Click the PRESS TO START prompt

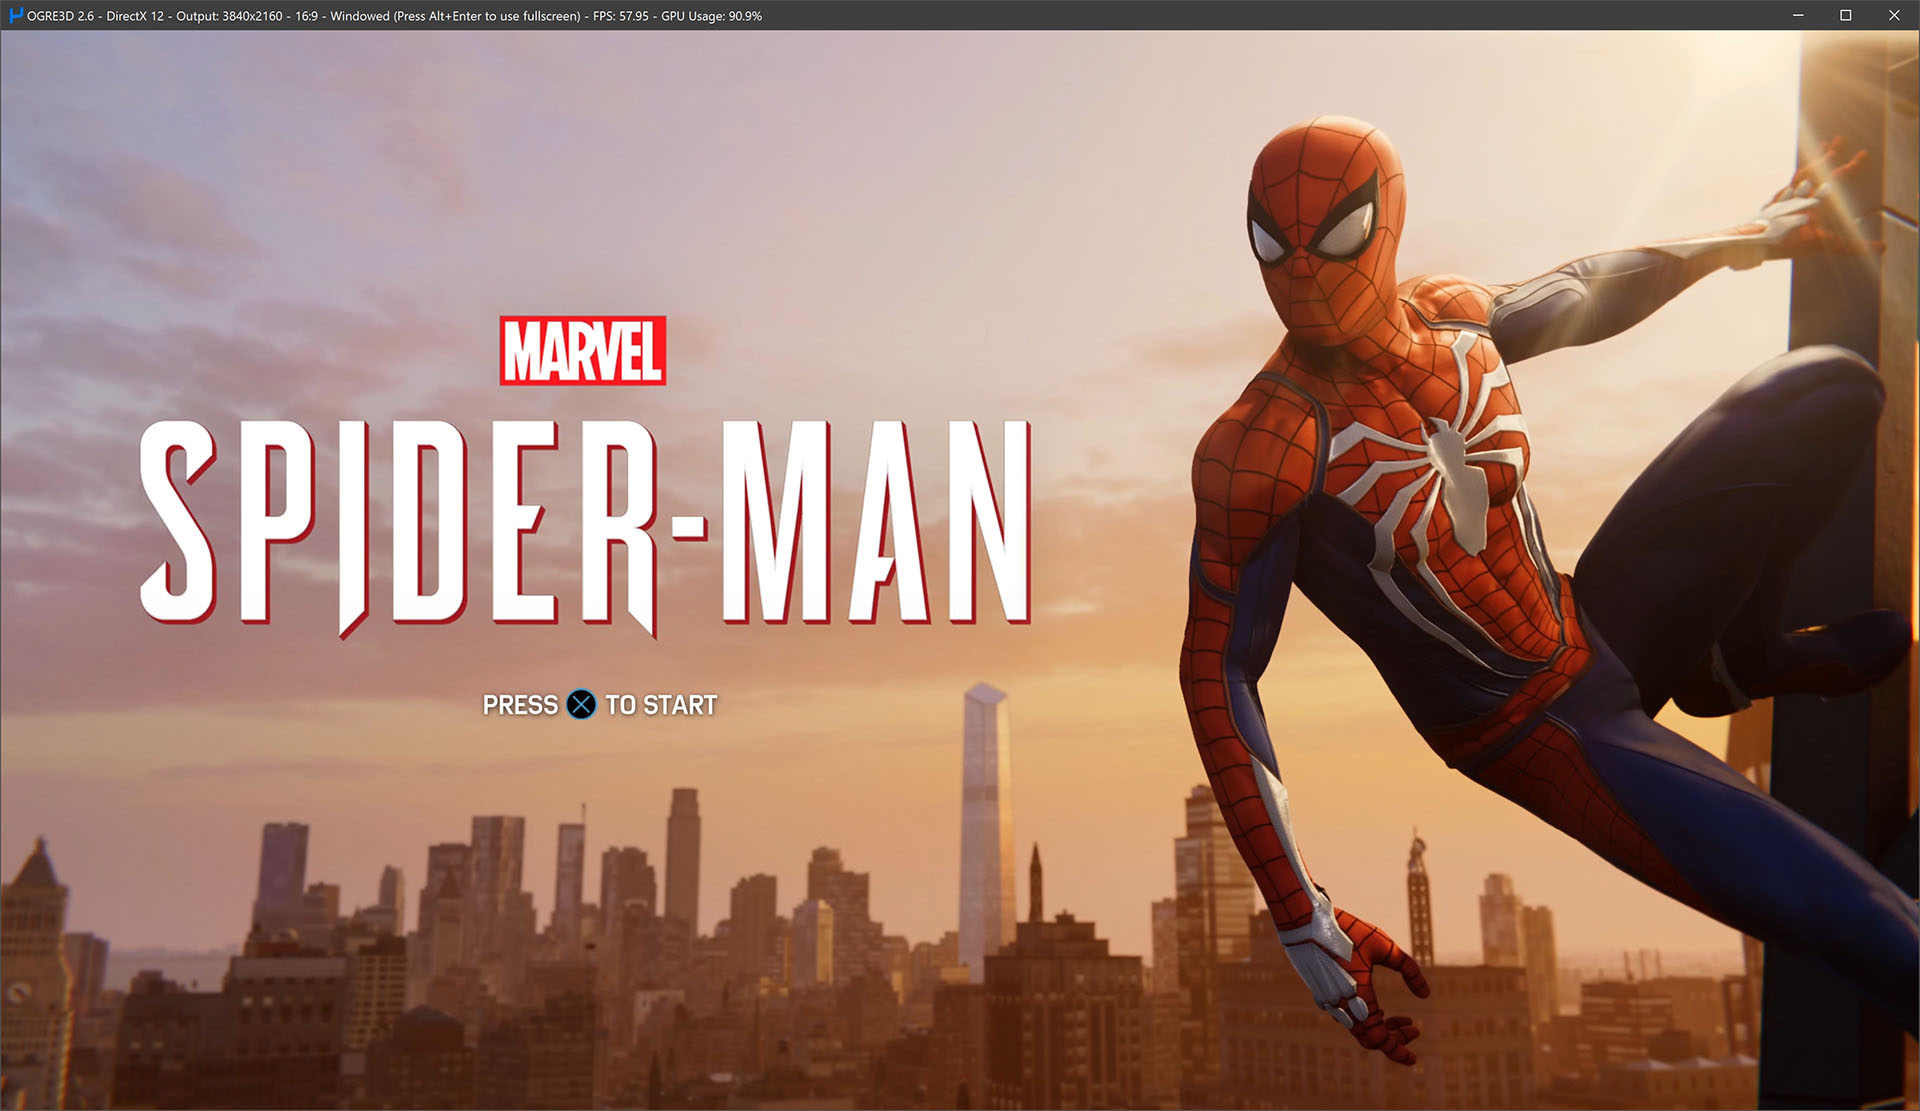click(598, 705)
